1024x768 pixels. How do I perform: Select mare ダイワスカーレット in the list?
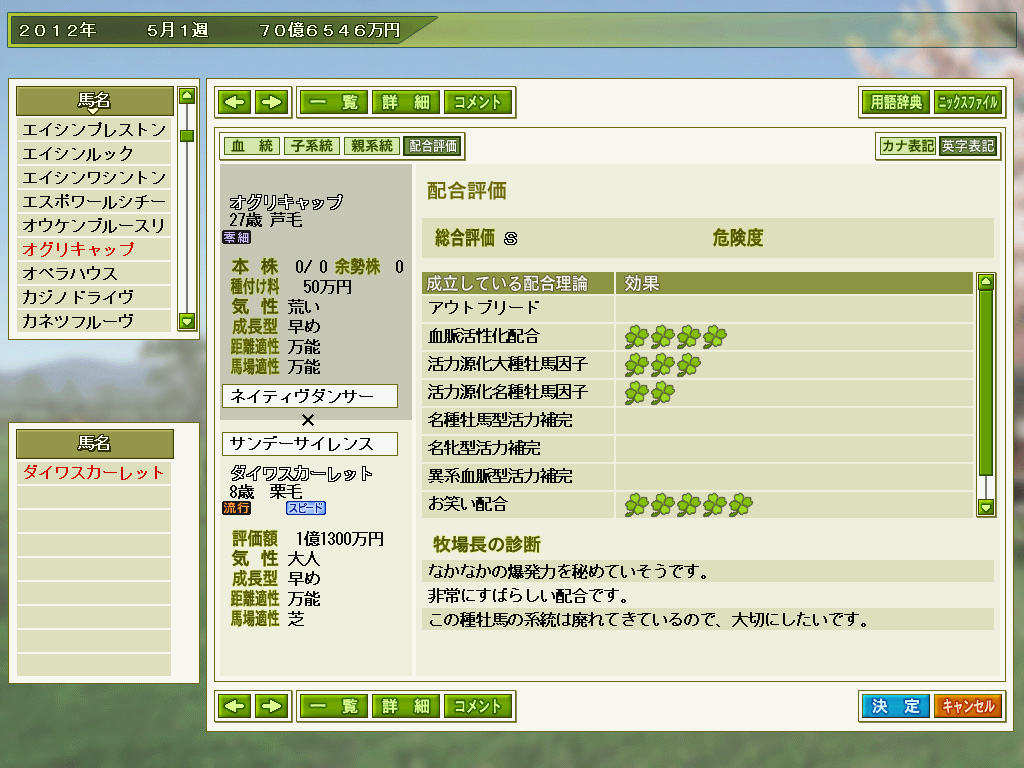[94, 472]
